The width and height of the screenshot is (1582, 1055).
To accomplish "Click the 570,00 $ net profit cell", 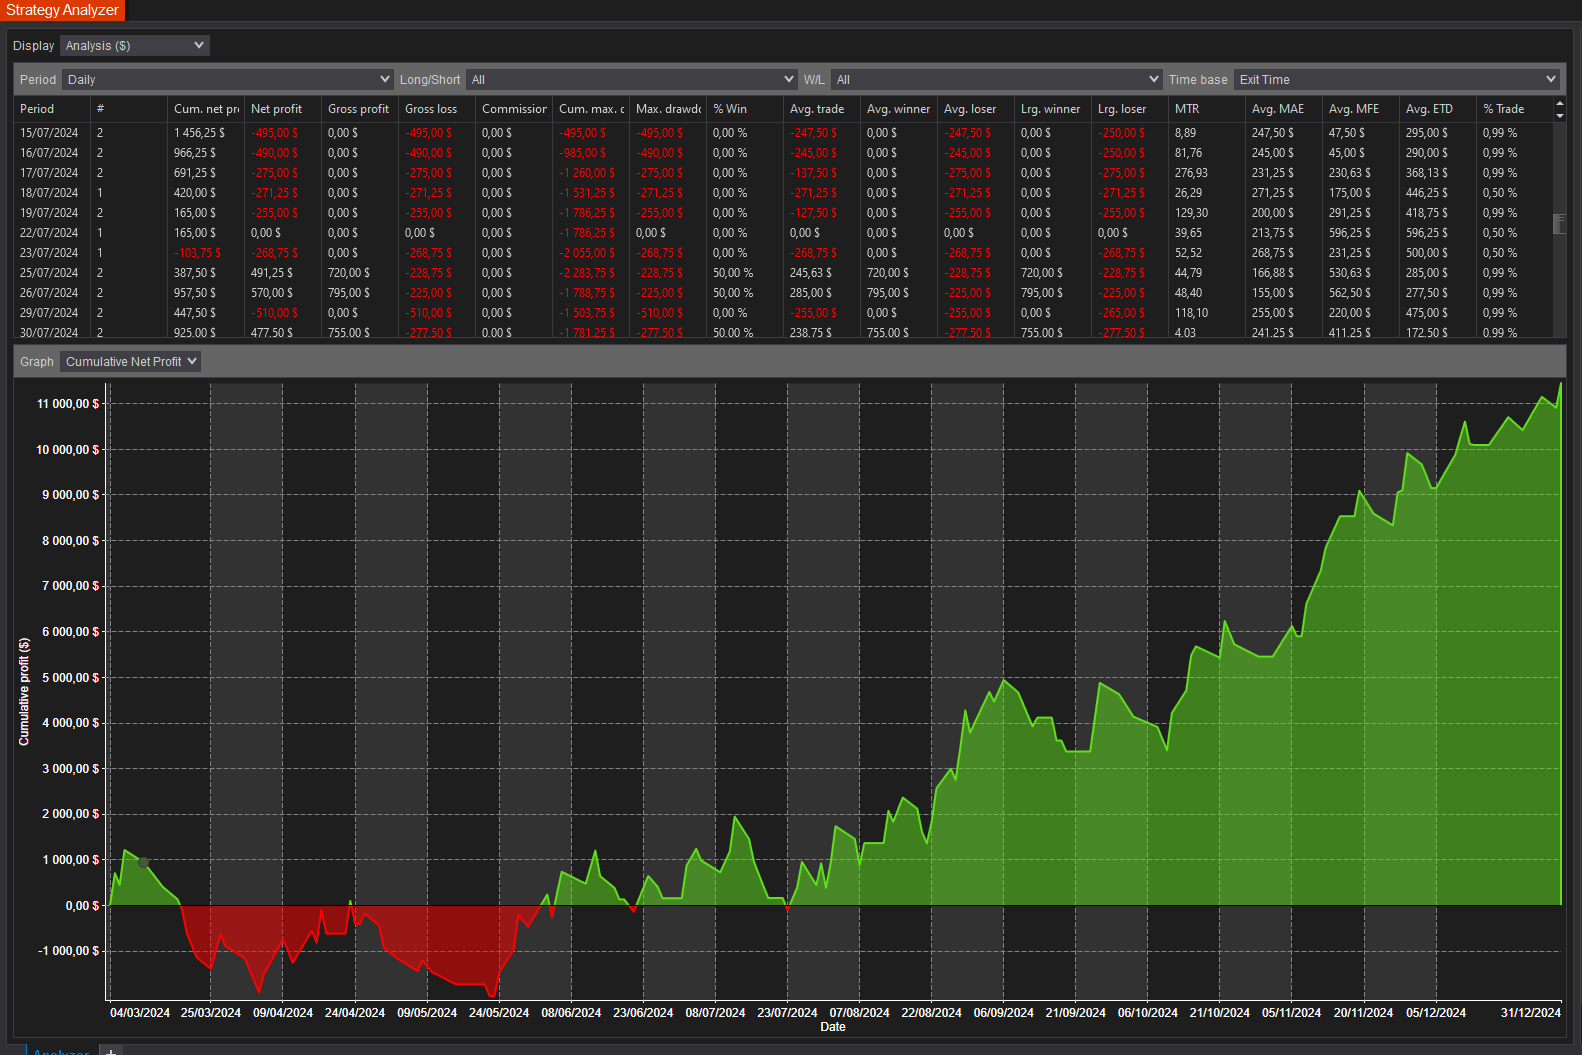I will (272, 293).
